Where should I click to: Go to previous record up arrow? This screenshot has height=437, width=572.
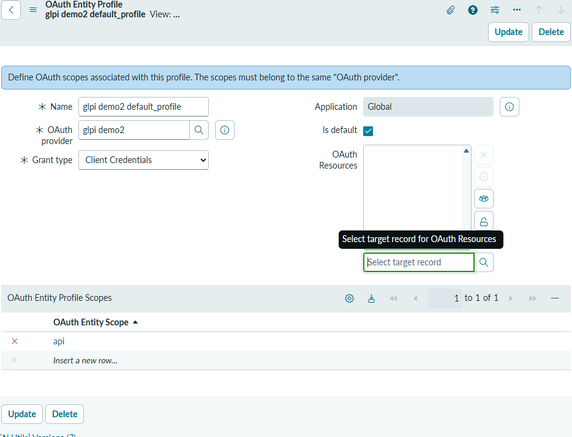(539, 10)
